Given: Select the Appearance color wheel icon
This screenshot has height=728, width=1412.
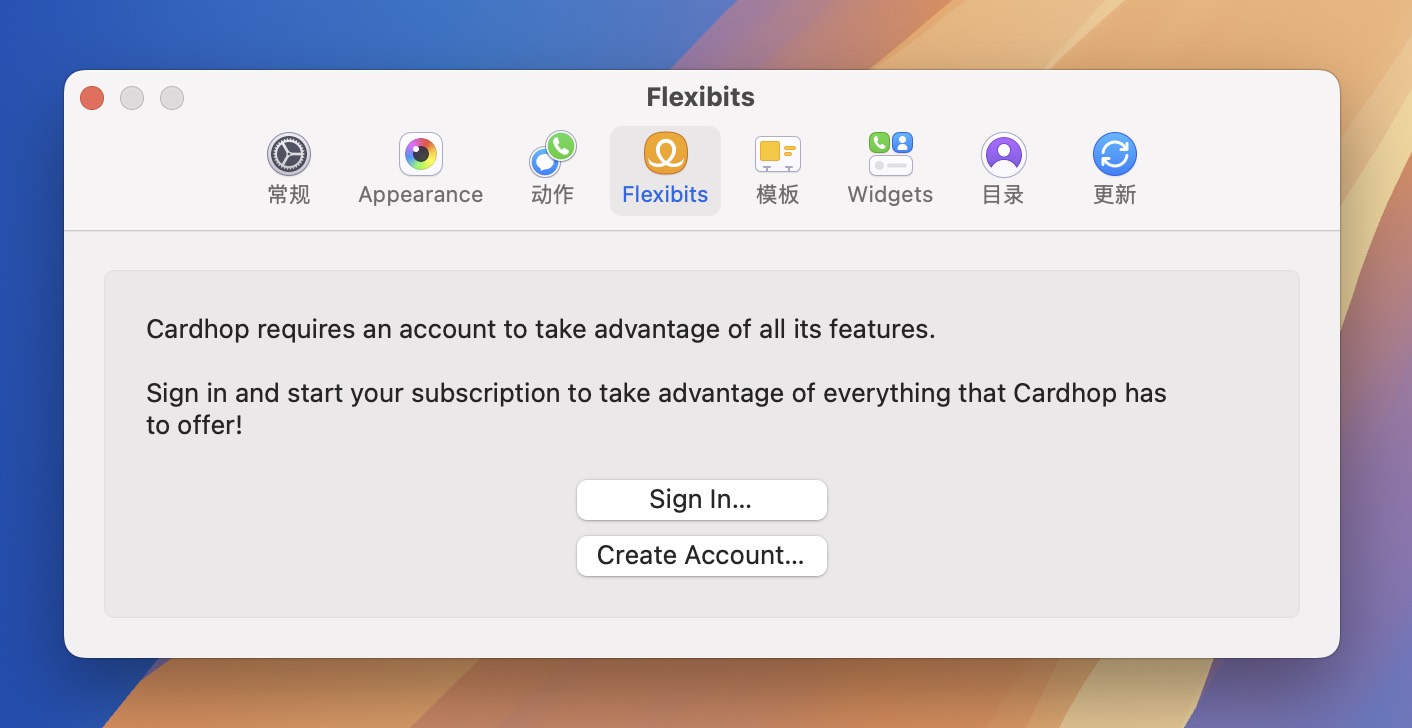Looking at the screenshot, I should click(419, 154).
